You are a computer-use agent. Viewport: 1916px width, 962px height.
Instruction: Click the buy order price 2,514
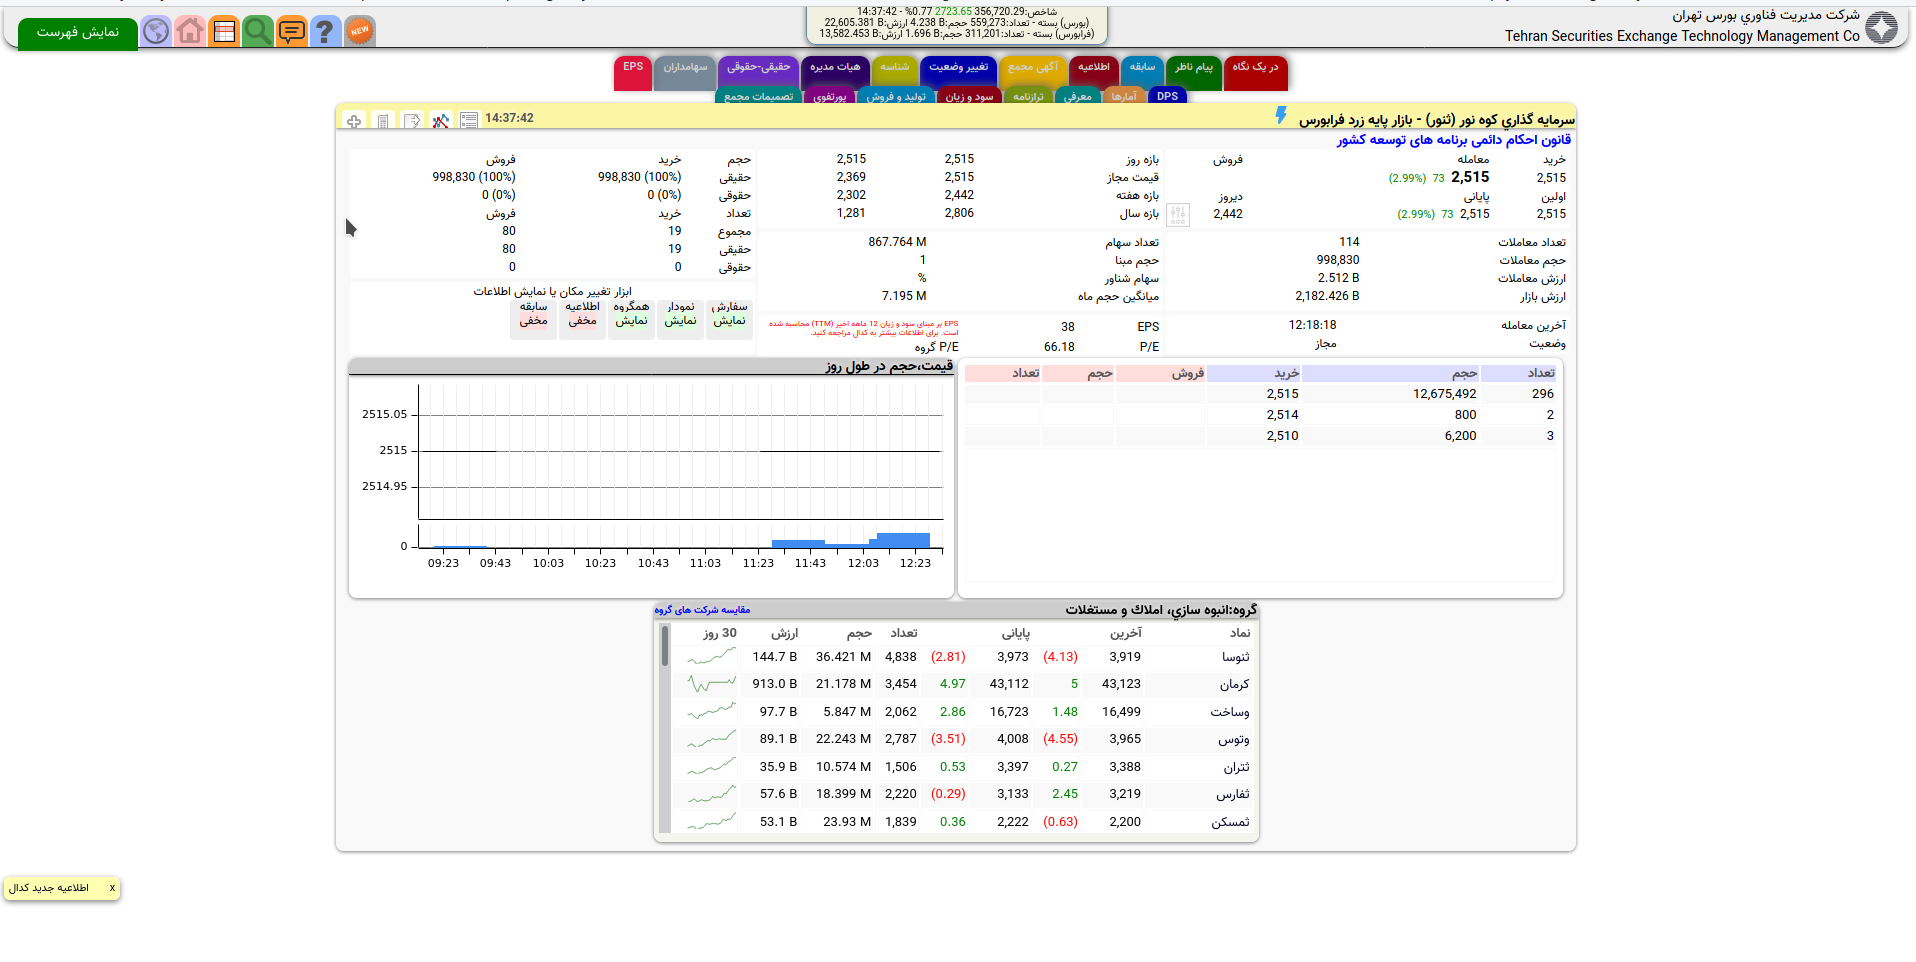click(x=1282, y=415)
